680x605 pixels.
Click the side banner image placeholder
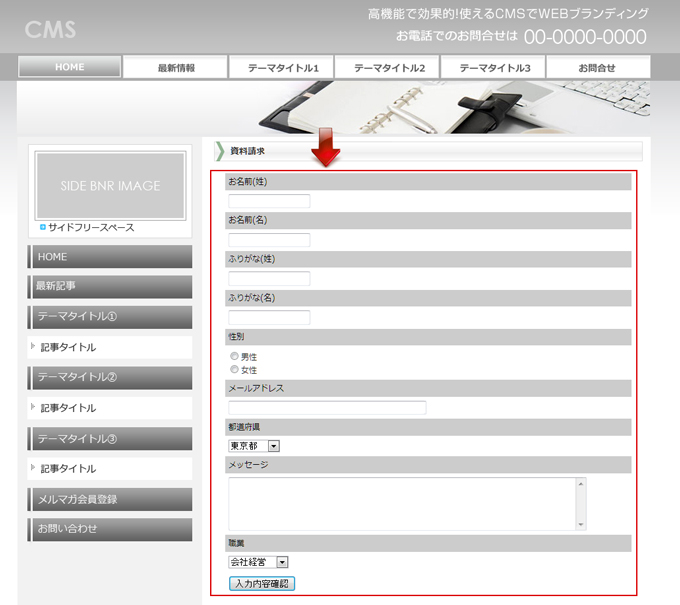[x=110, y=186]
